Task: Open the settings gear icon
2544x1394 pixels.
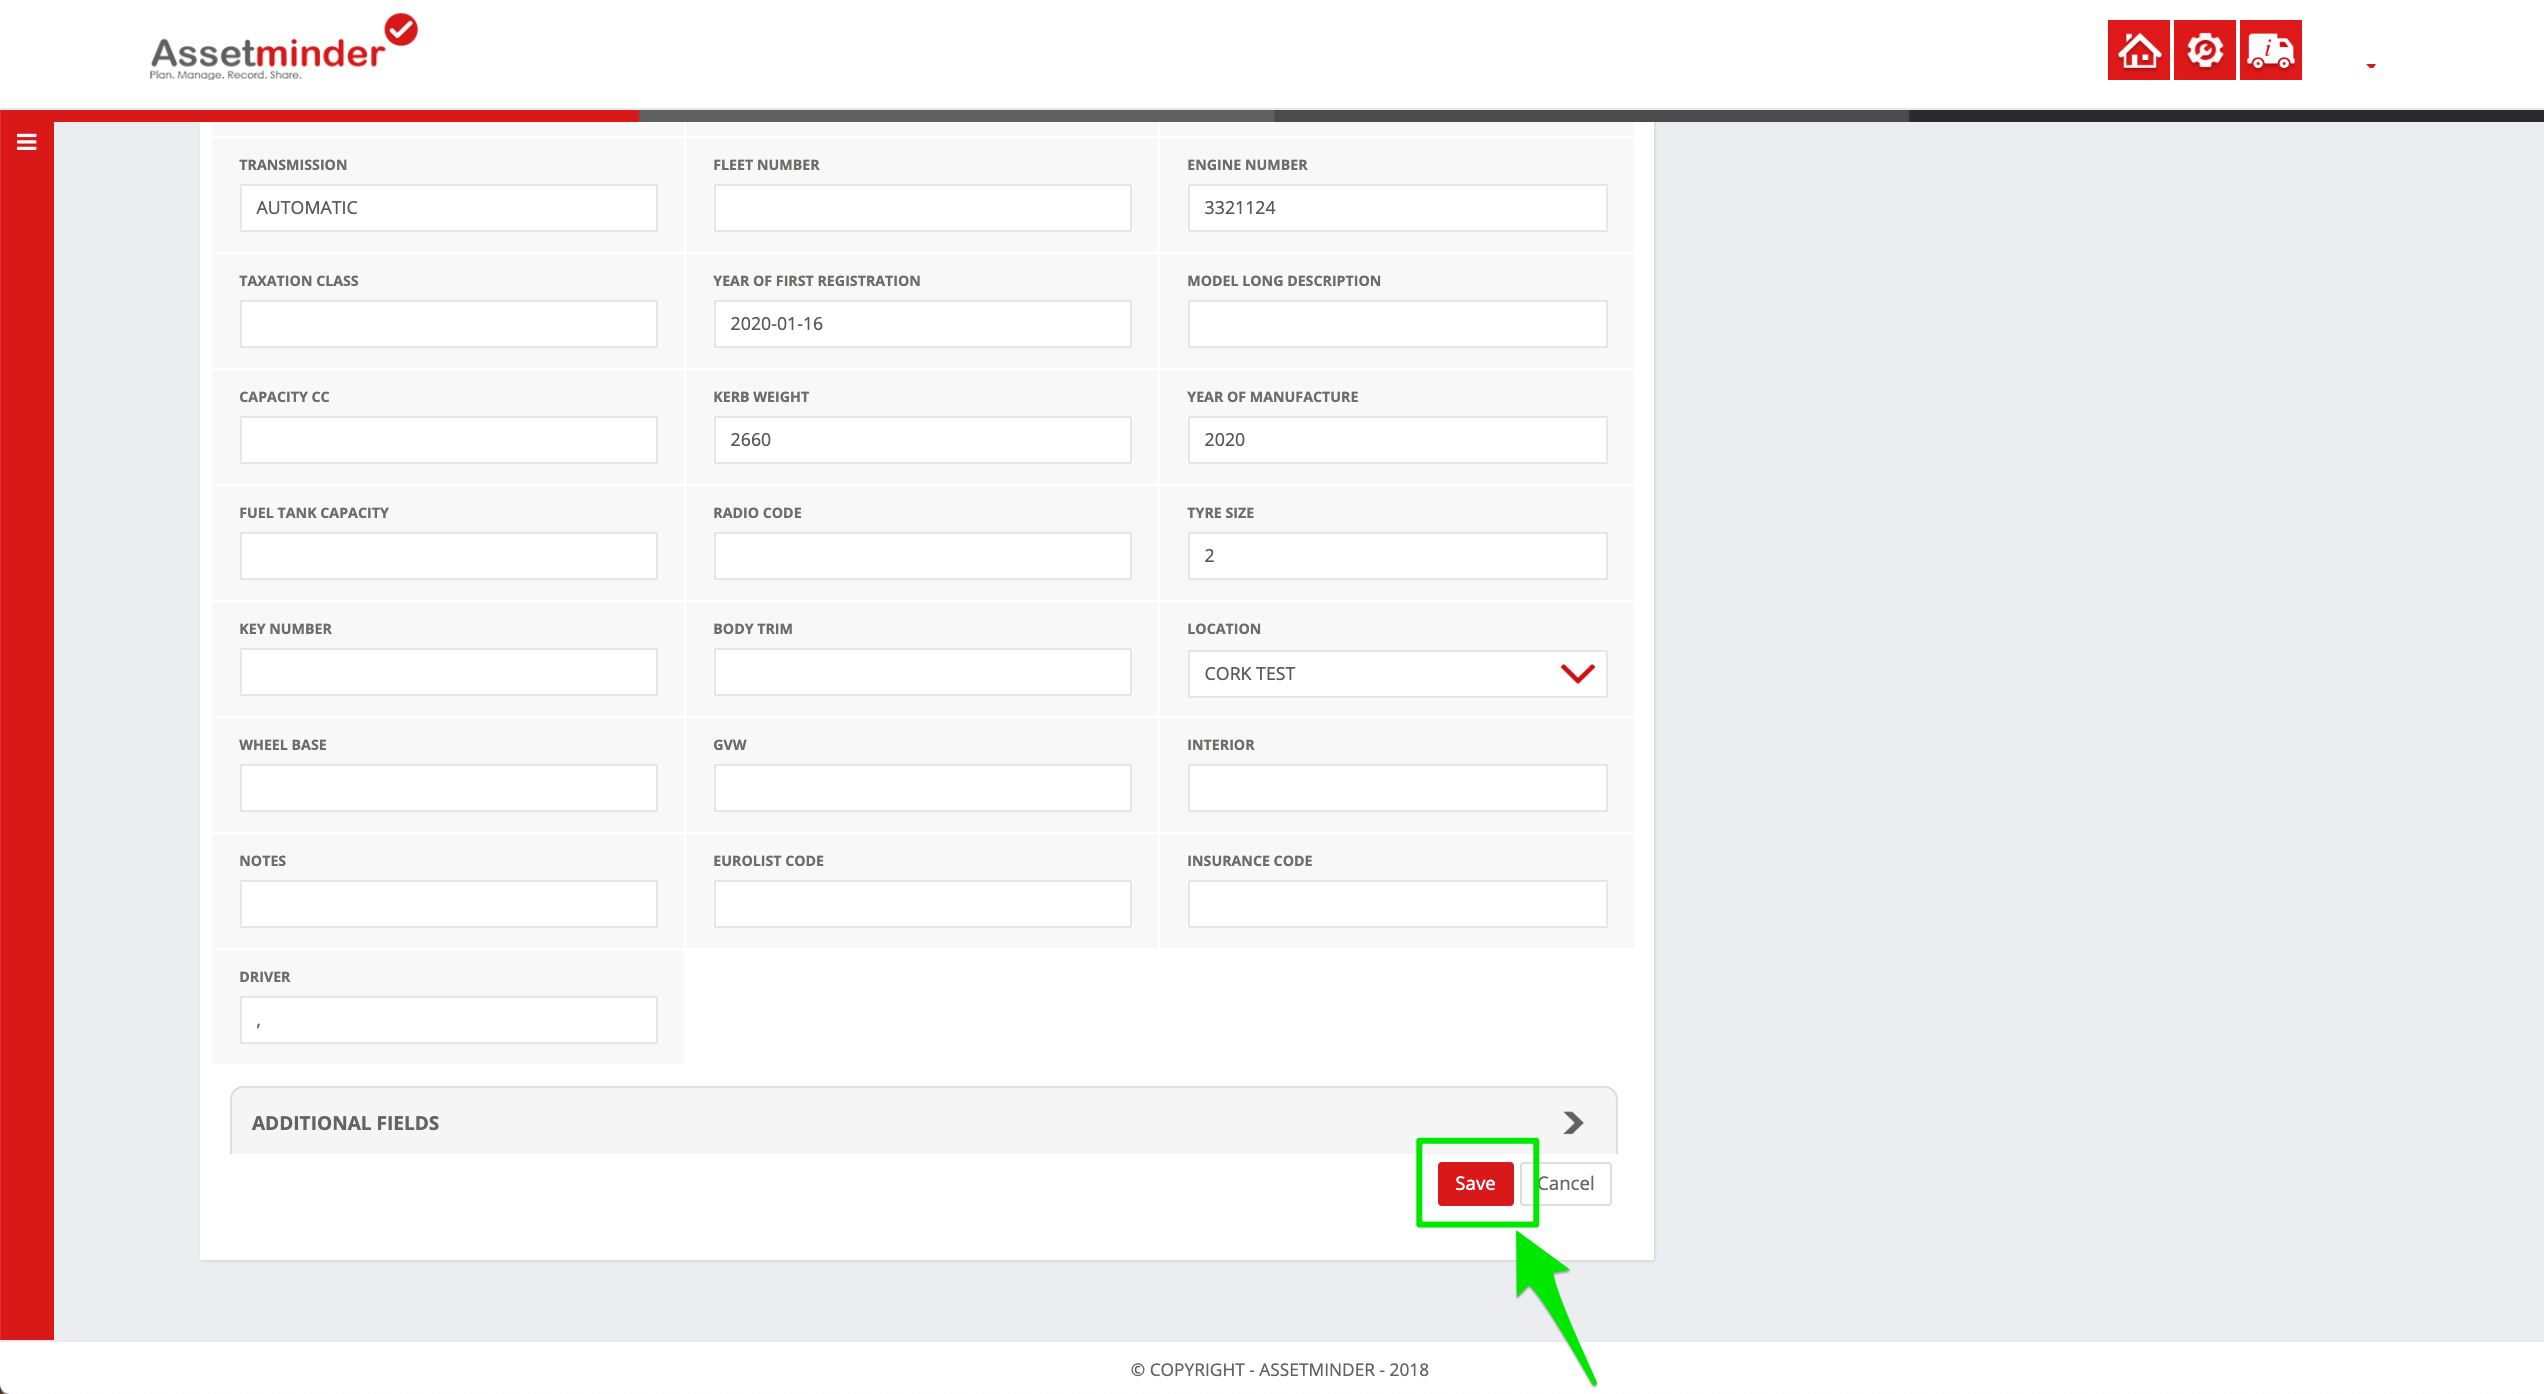Action: [2204, 50]
